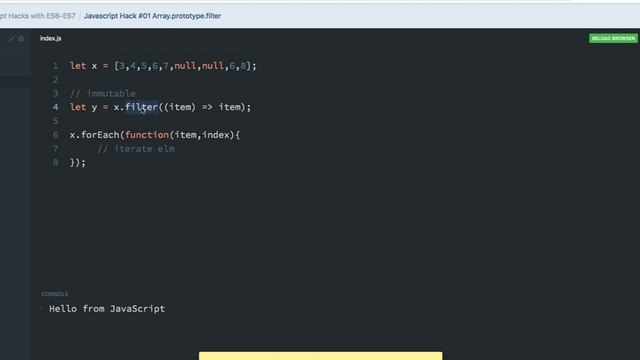Click line number 5 in the gutter

pos(56,121)
